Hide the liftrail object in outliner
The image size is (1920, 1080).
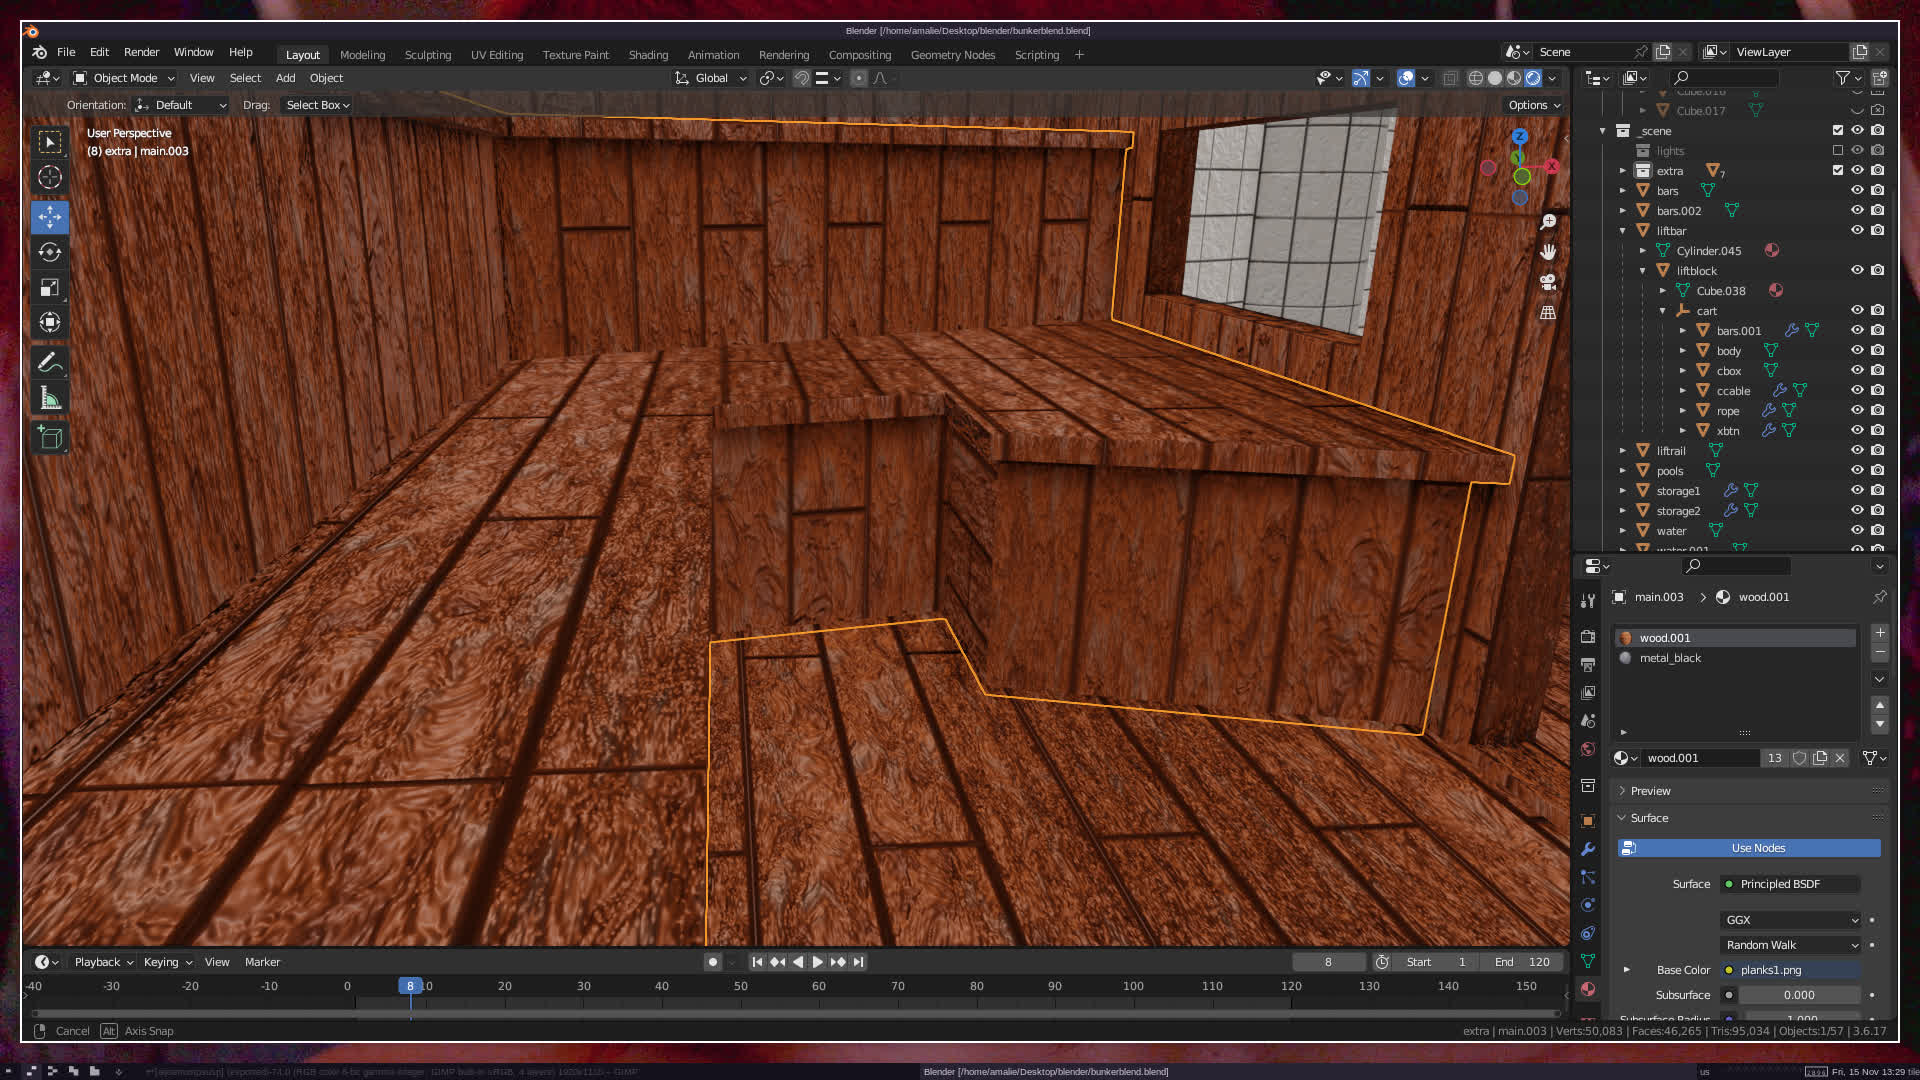click(1857, 451)
